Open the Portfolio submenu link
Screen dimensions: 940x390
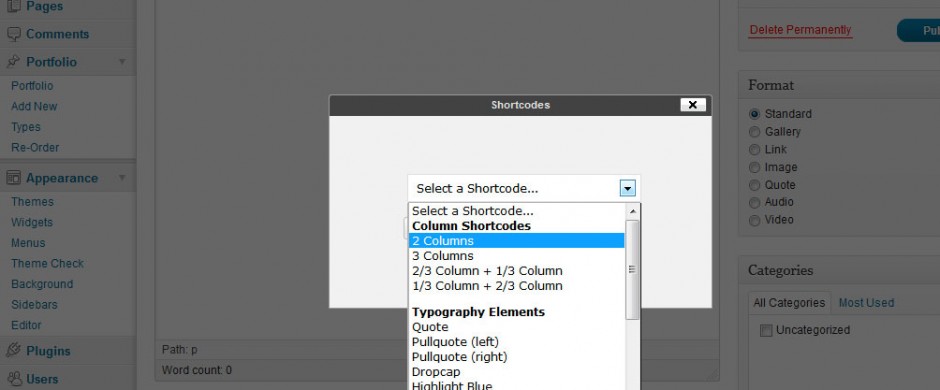[x=32, y=86]
